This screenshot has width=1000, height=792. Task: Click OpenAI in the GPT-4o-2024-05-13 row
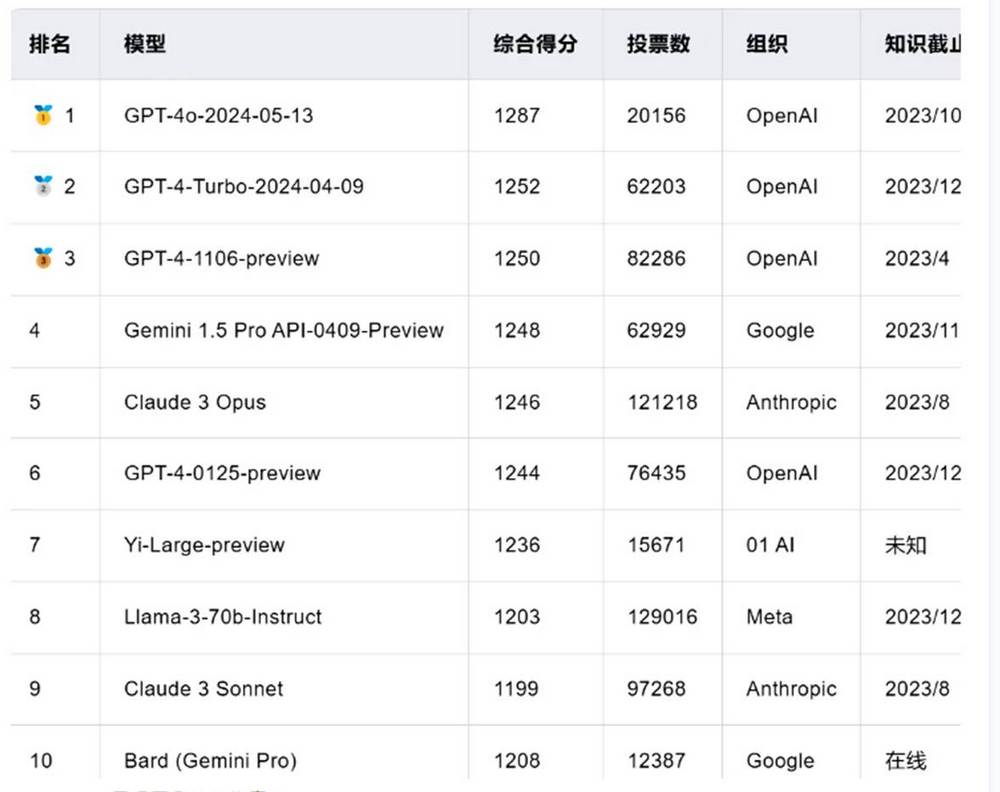(x=782, y=115)
